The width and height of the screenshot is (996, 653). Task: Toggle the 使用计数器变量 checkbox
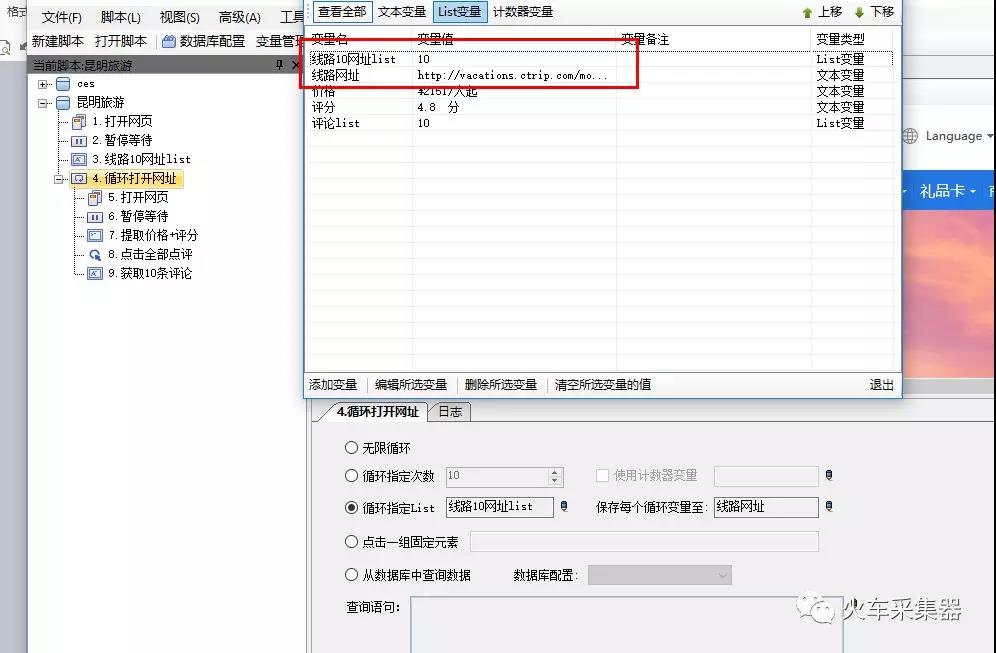(x=602, y=475)
